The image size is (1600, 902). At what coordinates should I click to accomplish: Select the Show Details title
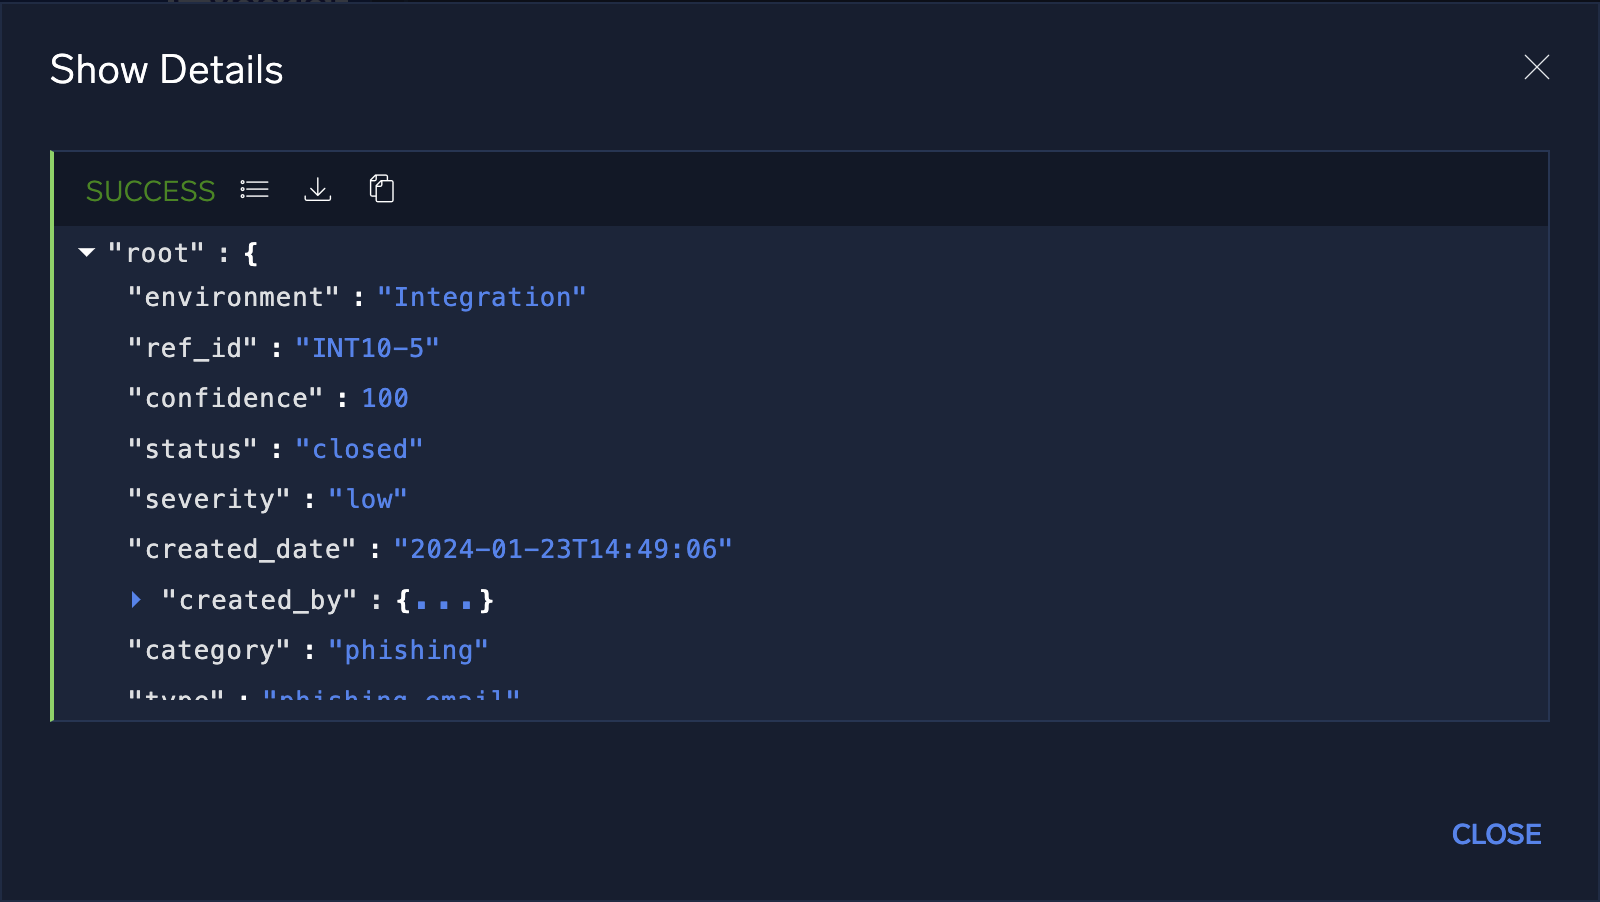click(x=167, y=69)
